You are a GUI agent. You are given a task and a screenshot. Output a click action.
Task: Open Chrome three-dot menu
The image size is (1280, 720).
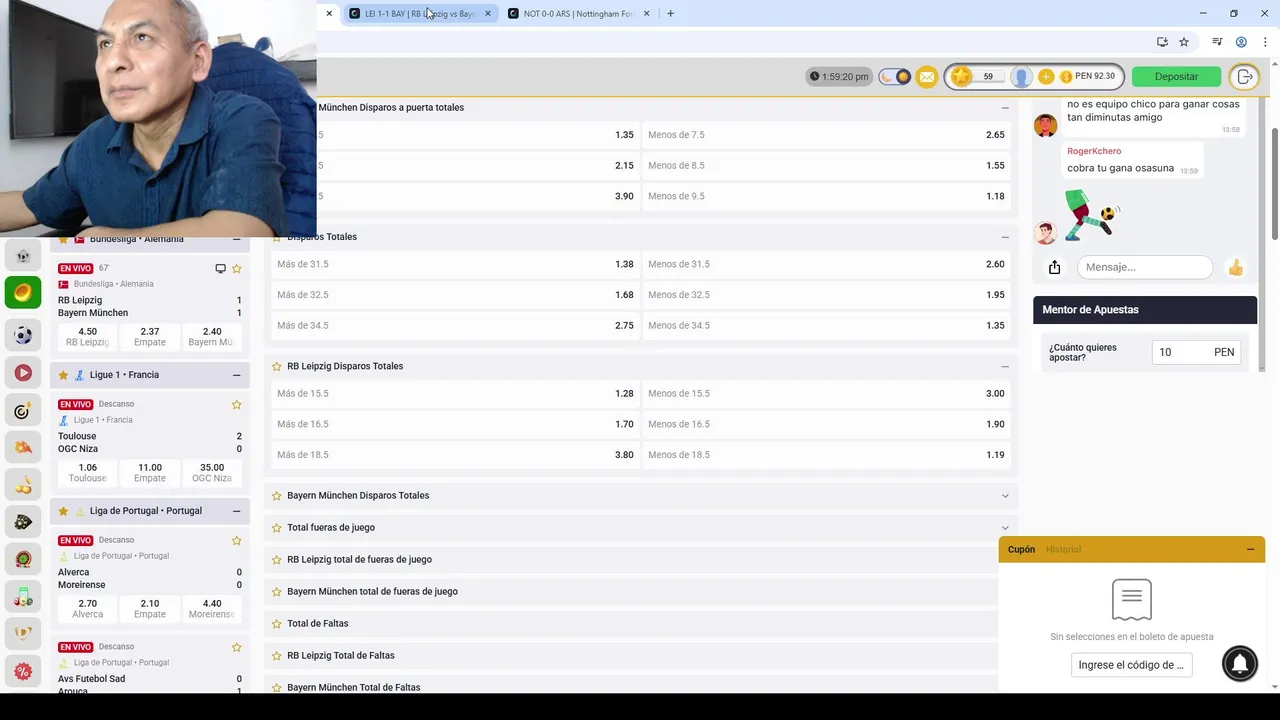[x=1265, y=42]
